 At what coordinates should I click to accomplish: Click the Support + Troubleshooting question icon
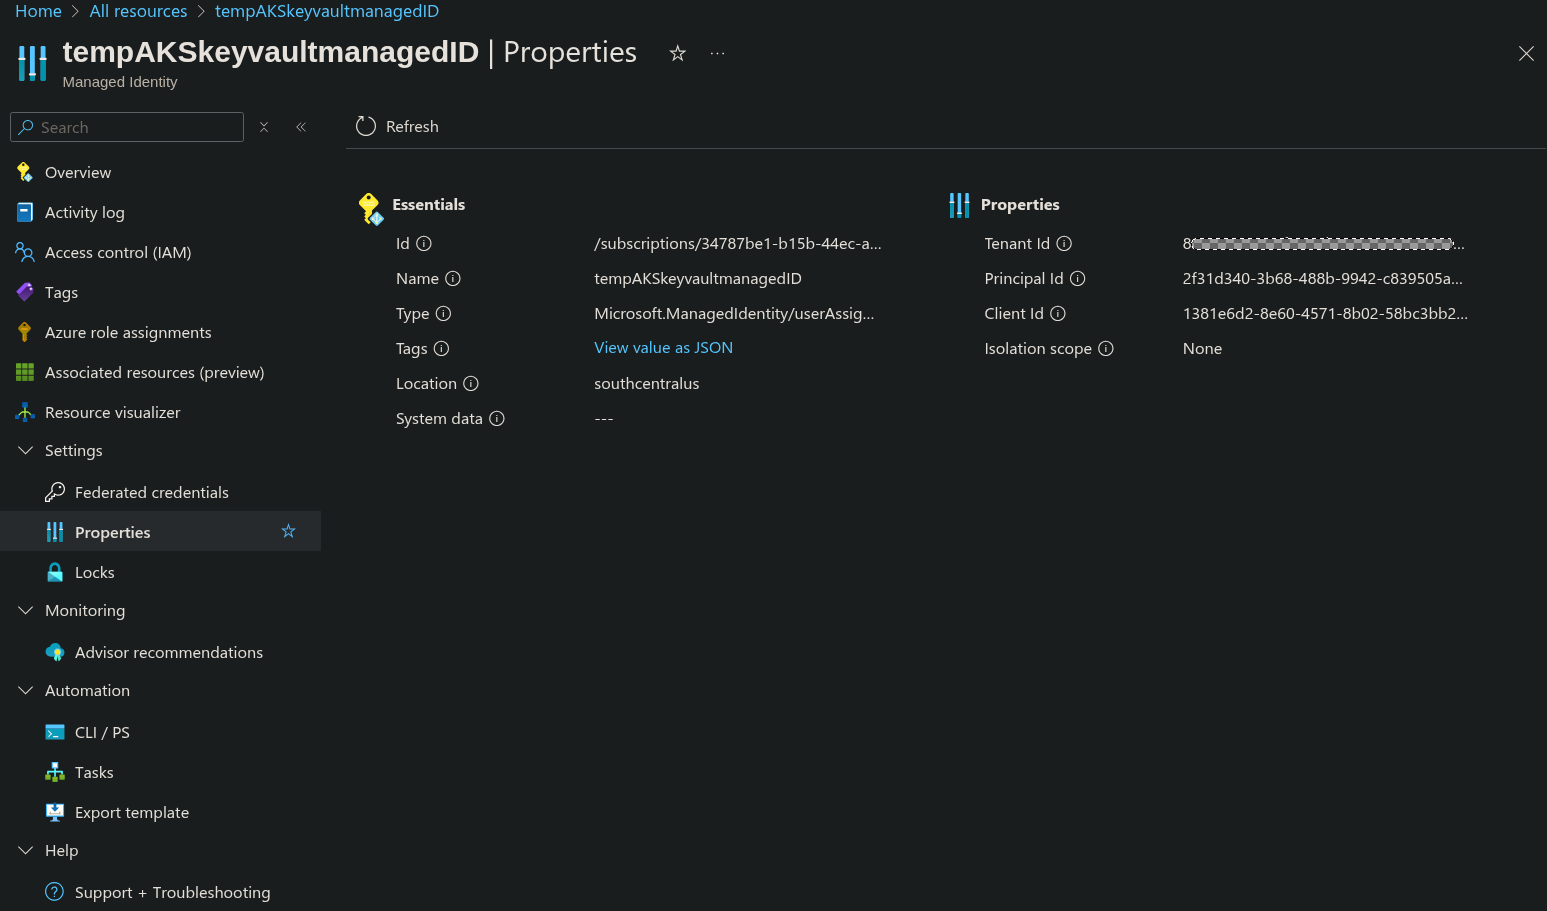[55, 892]
